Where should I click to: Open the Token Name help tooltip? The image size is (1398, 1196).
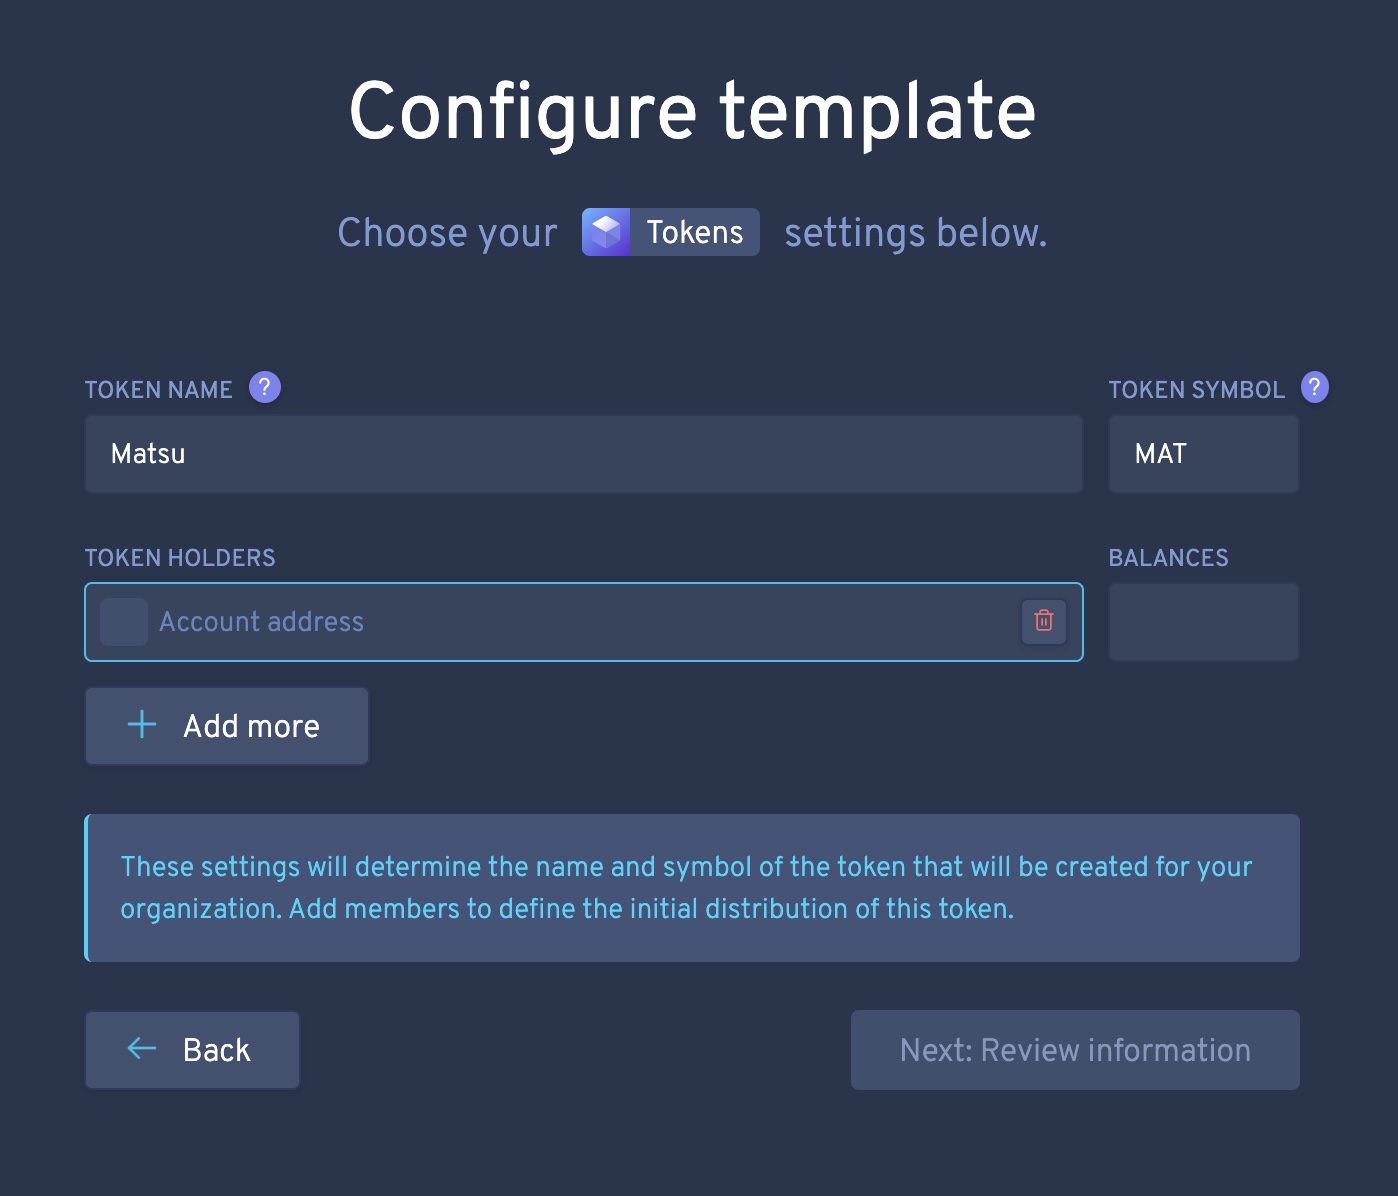click(x=265, y=387)
